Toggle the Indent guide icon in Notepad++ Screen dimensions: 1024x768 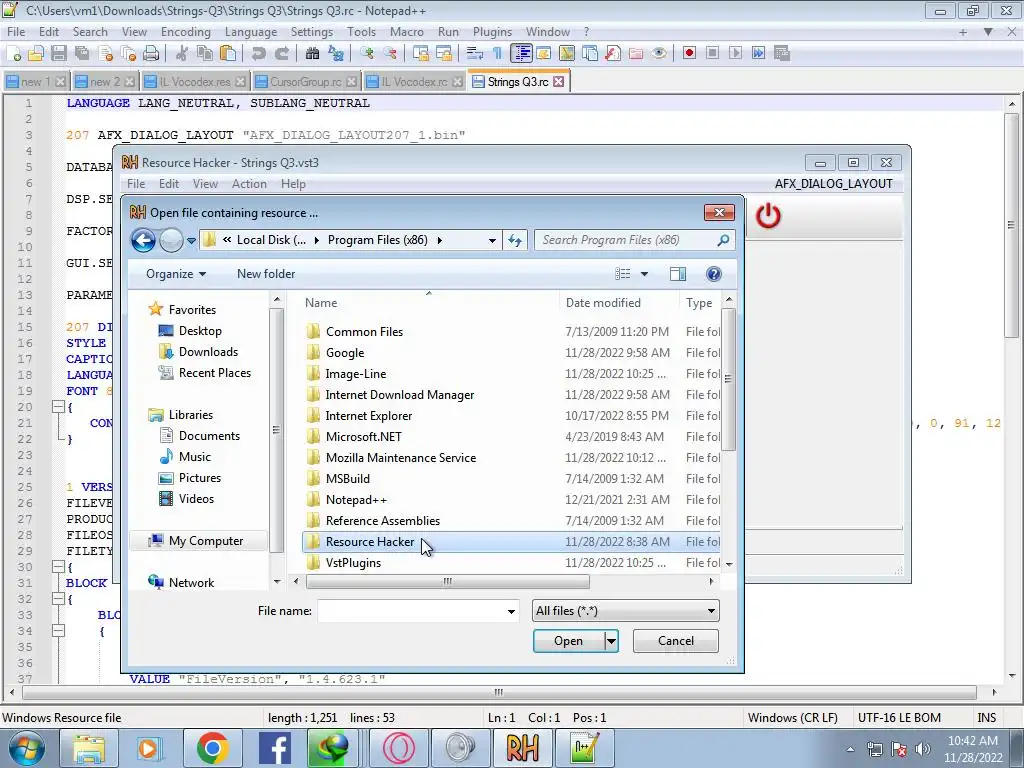tap(521, 54)
